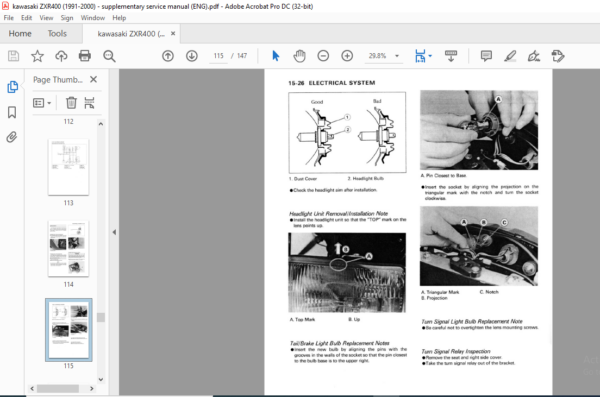Click the read mode keyboard icon
Screen dimensions: 600x397
click(451, 56)
